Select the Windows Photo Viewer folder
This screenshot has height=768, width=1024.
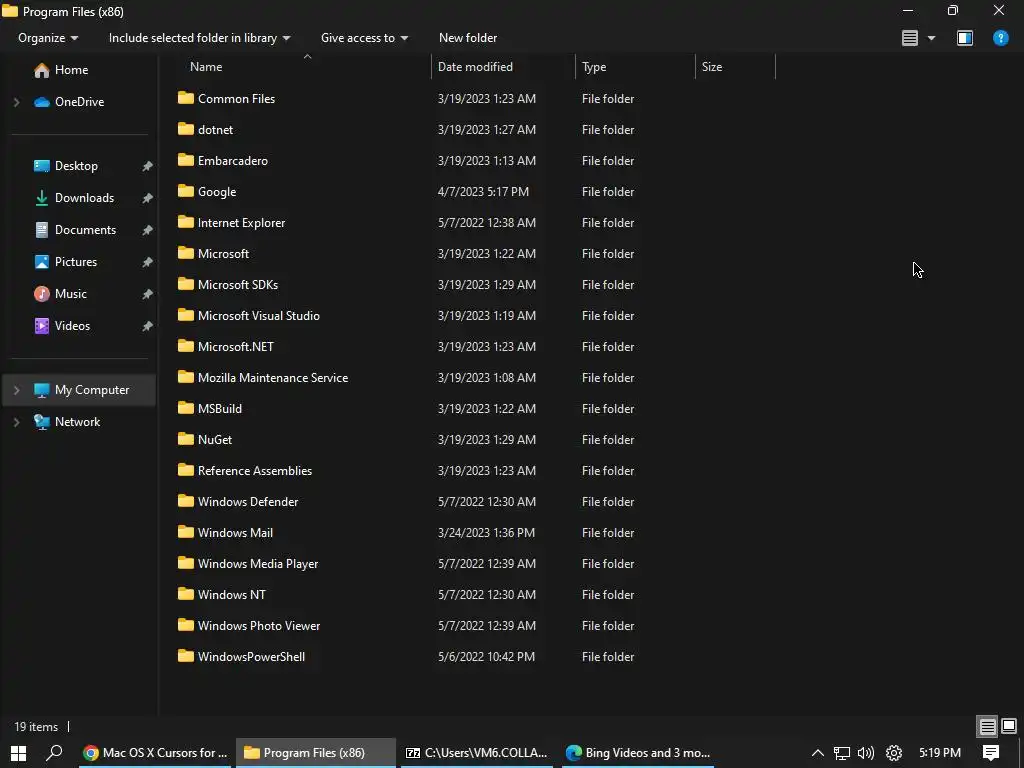pos(259,626)
